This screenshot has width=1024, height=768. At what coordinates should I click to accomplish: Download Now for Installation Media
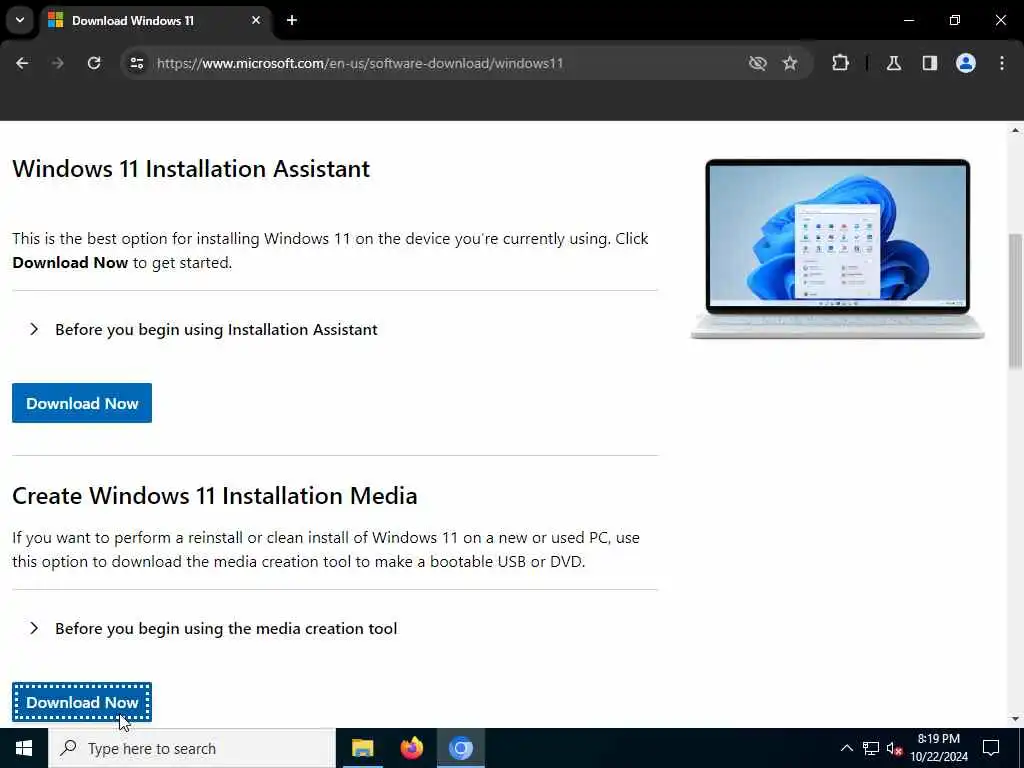82,703
